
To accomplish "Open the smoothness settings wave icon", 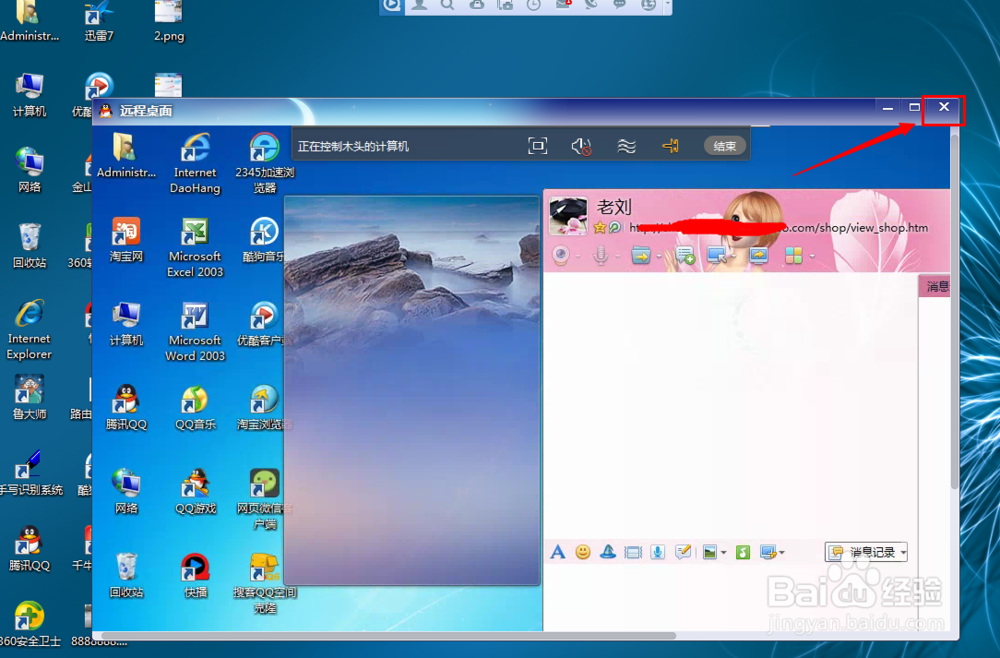I will [x=626, y=147].
